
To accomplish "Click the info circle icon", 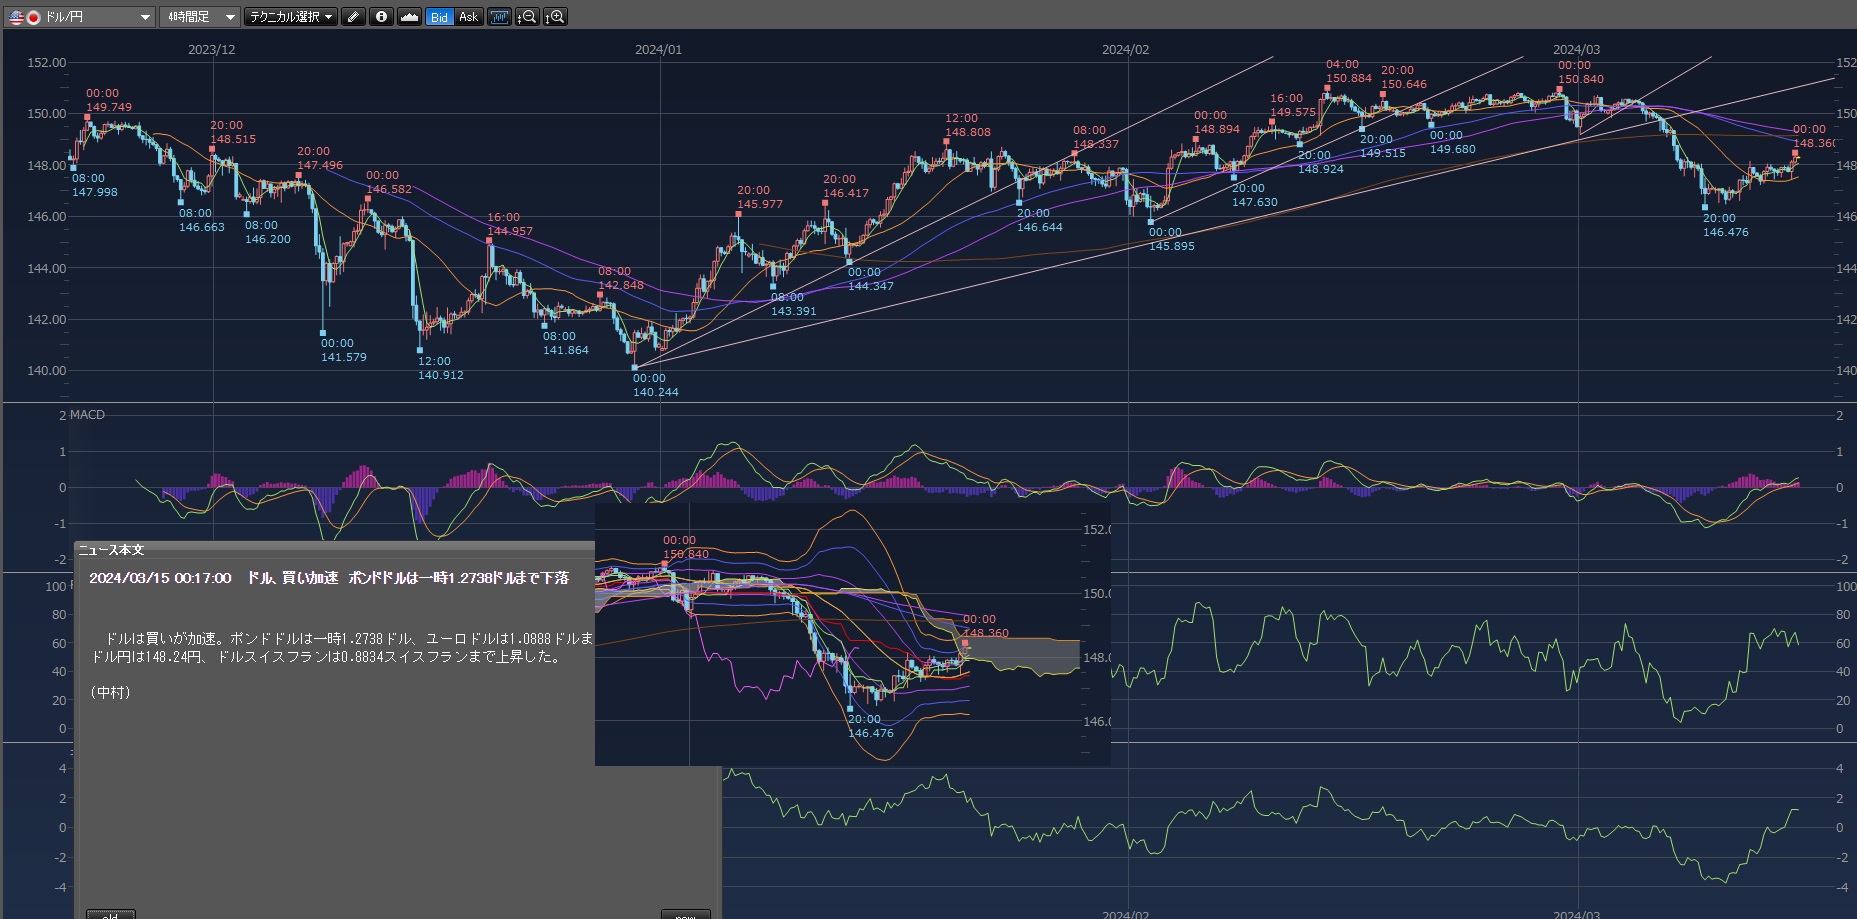I will [381, 17].
